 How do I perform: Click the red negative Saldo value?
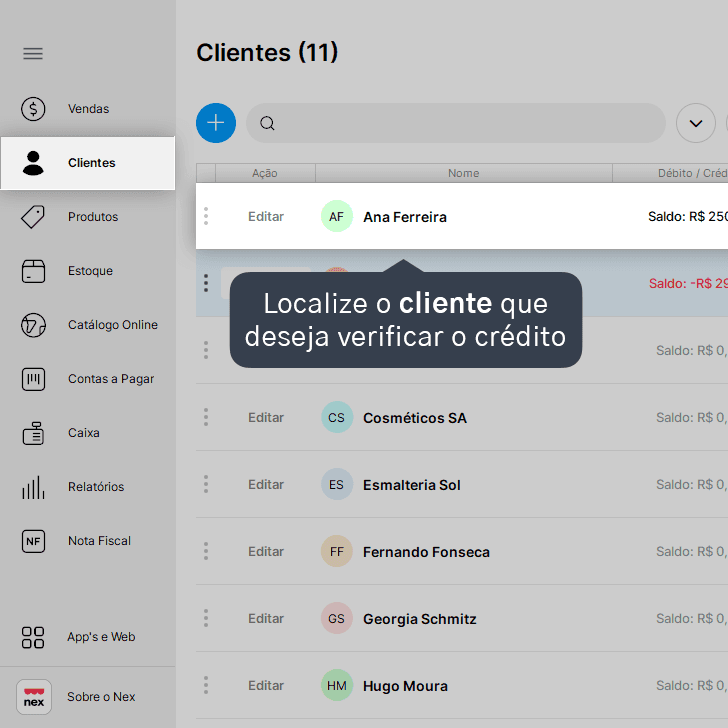(x=688, y=284)
